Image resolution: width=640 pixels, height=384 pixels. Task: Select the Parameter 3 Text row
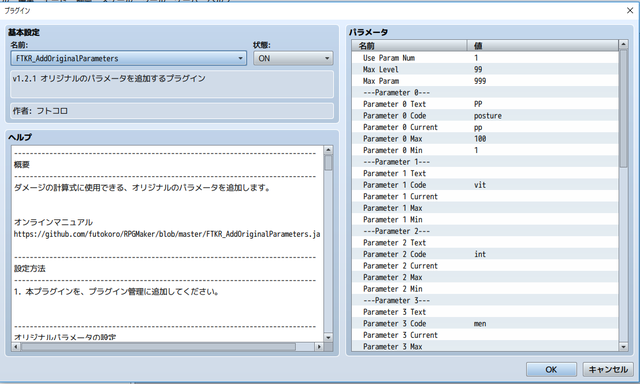[x=485, y=312]
